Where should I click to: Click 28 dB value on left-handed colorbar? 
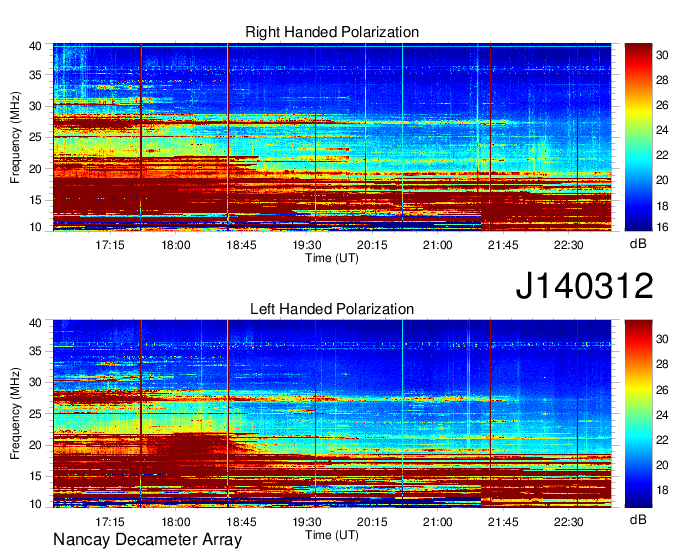[662, 364]
